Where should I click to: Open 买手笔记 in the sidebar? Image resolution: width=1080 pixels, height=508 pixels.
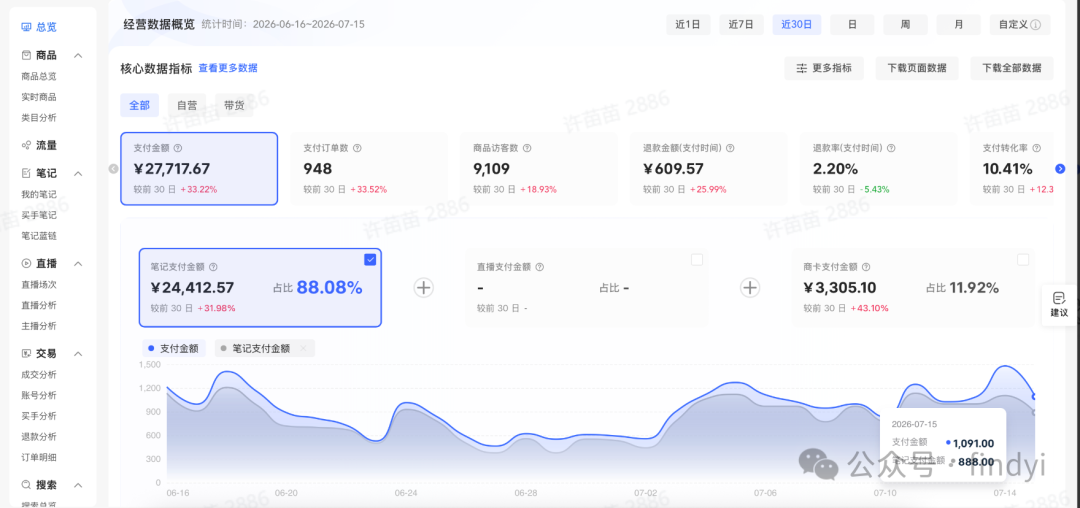(x=39, y=215)
